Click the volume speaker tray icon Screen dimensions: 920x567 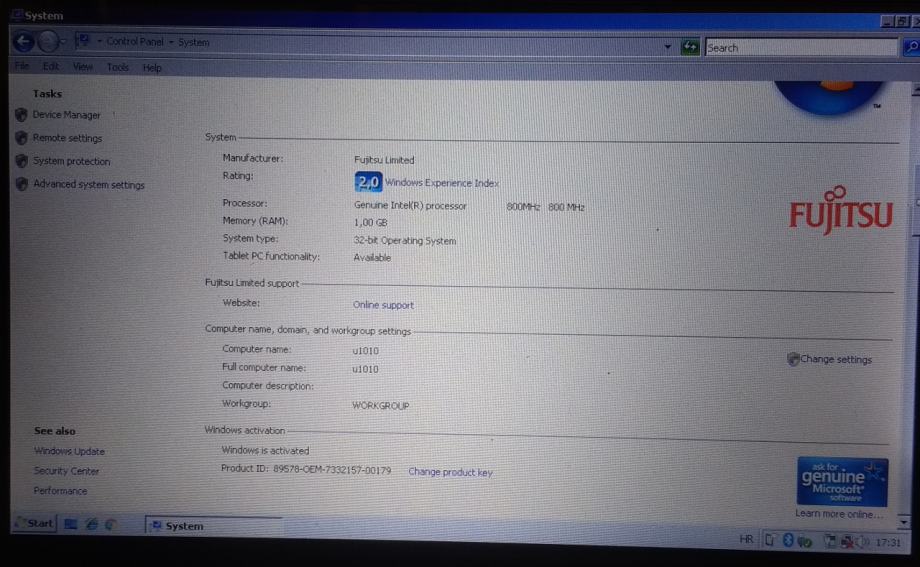point(862,542)
